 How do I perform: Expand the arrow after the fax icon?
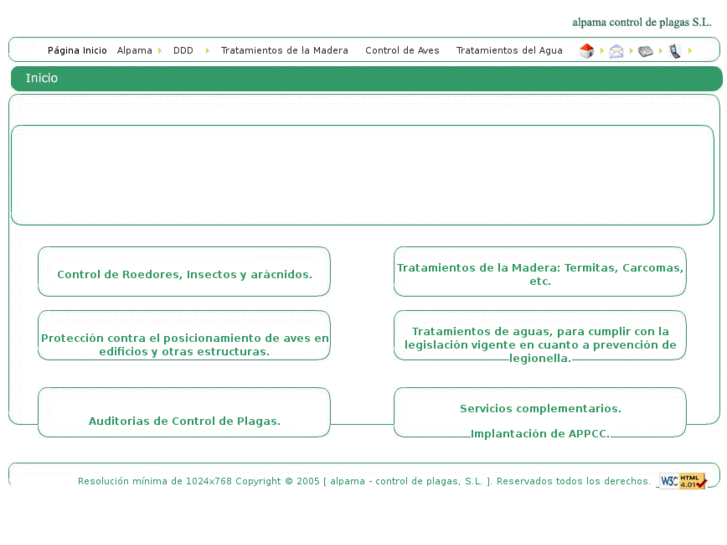tap(661, 51)
